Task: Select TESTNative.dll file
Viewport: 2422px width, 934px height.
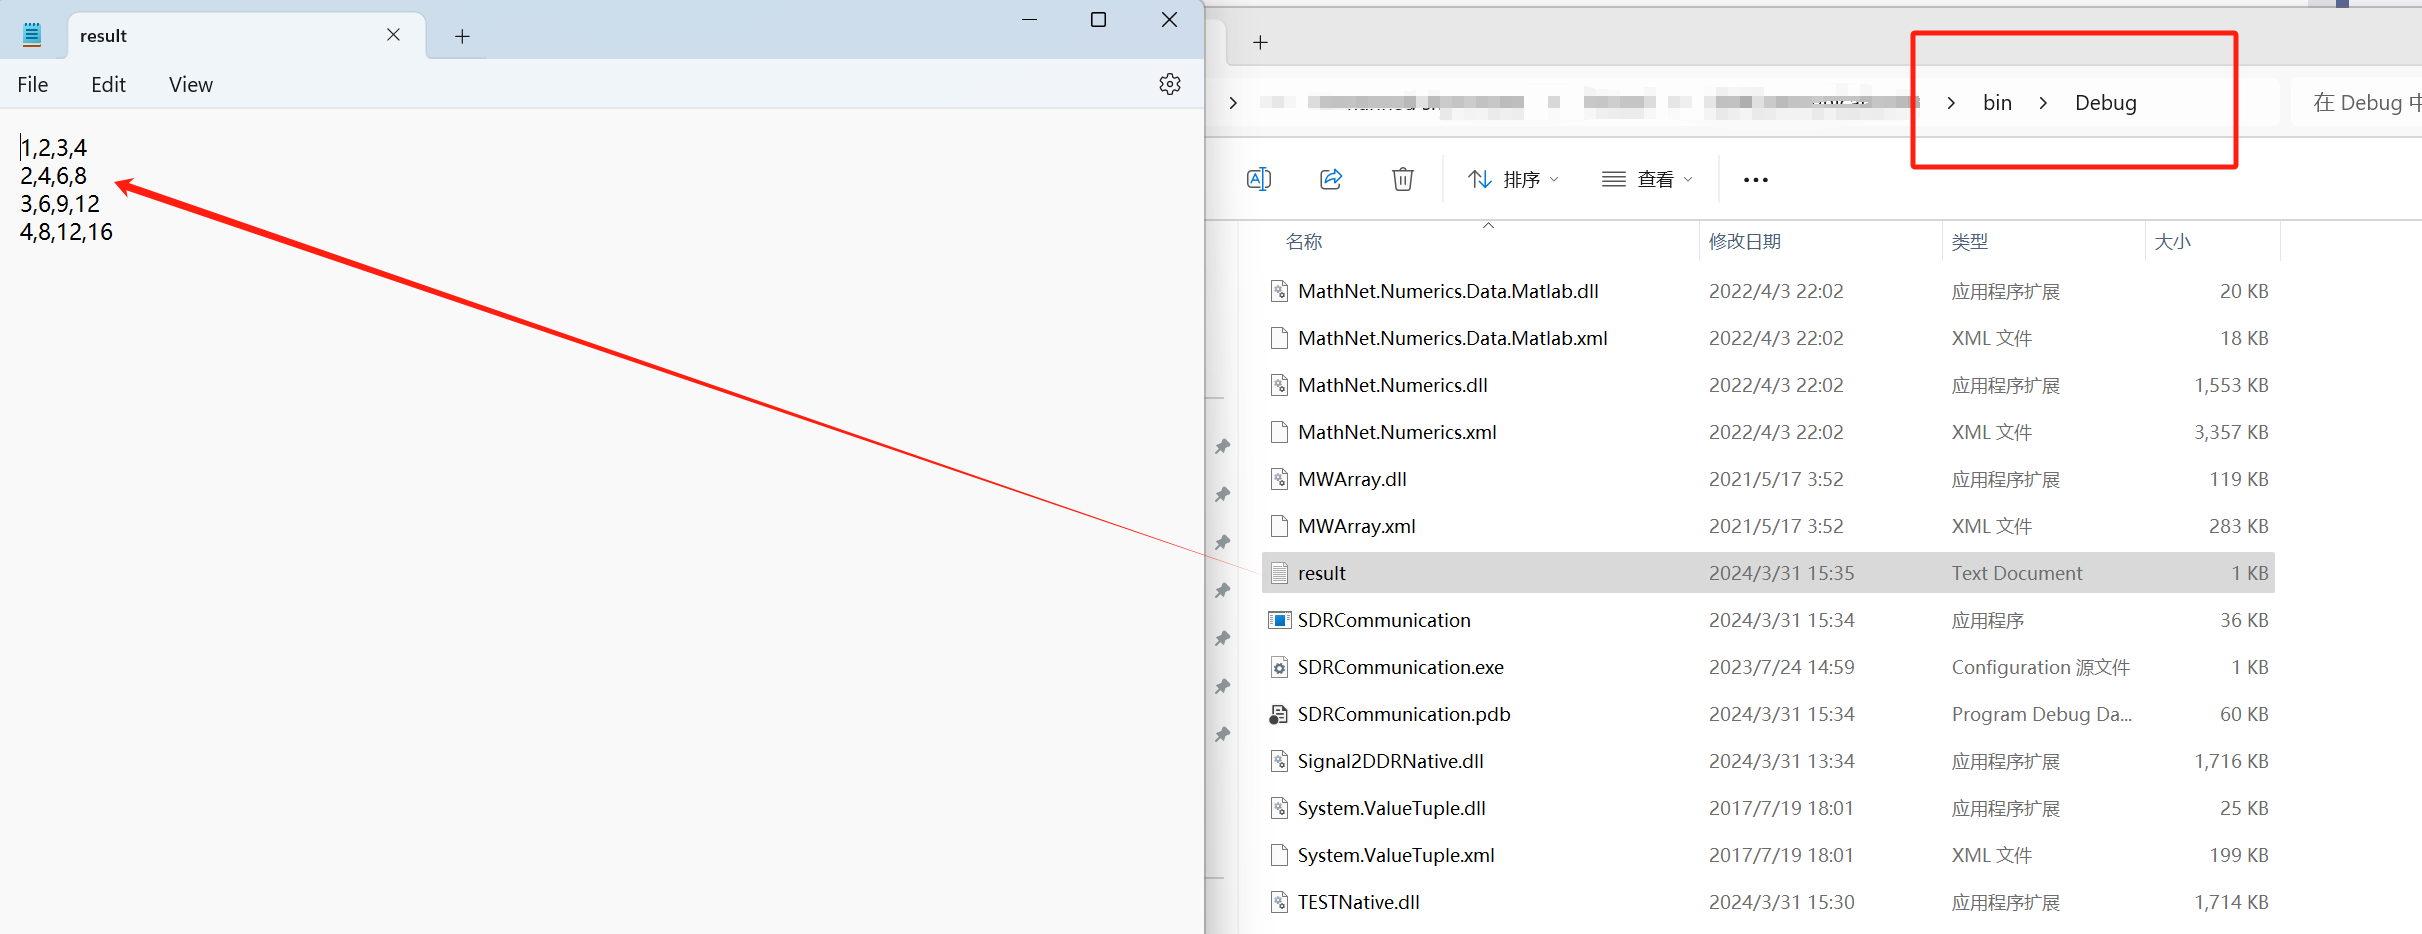Action: click(1767, 902)
